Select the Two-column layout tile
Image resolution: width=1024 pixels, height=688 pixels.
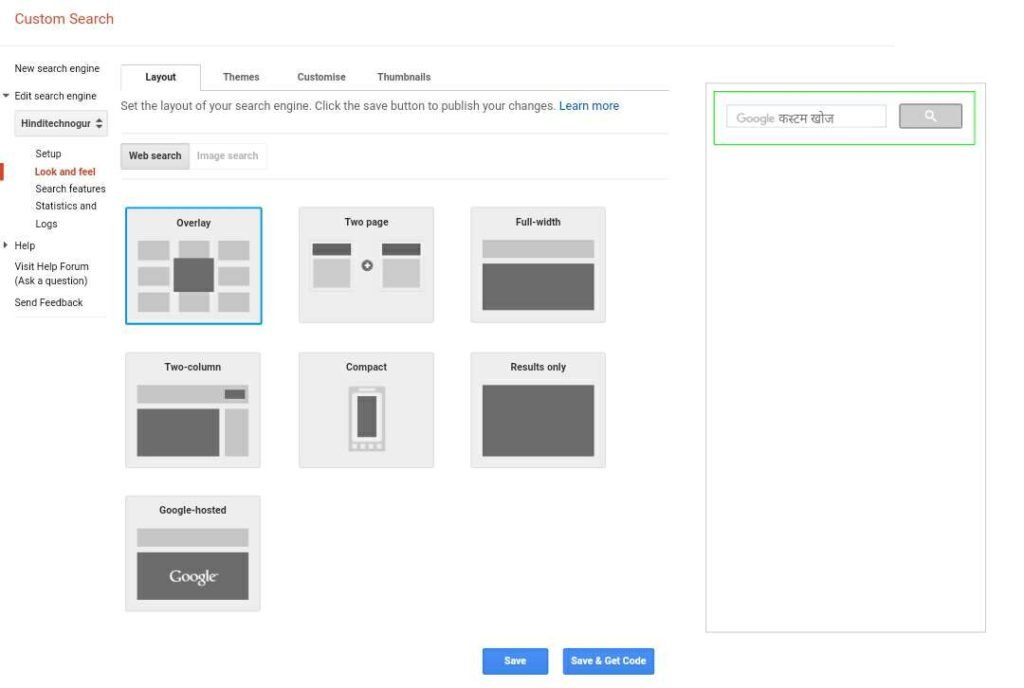[x=193, y=410]
